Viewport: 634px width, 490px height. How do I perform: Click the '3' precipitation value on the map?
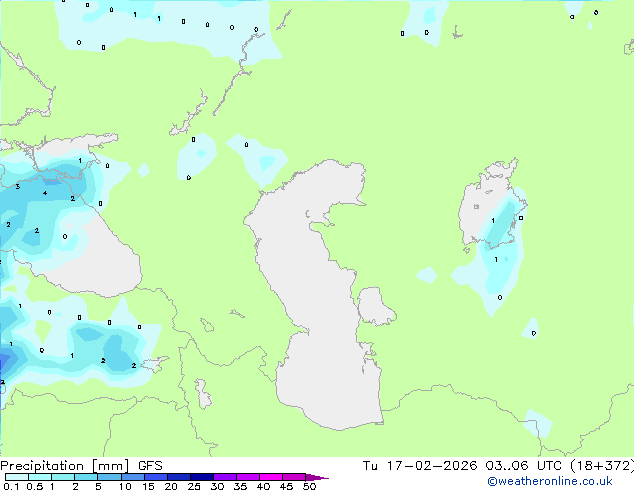(17, 186)
